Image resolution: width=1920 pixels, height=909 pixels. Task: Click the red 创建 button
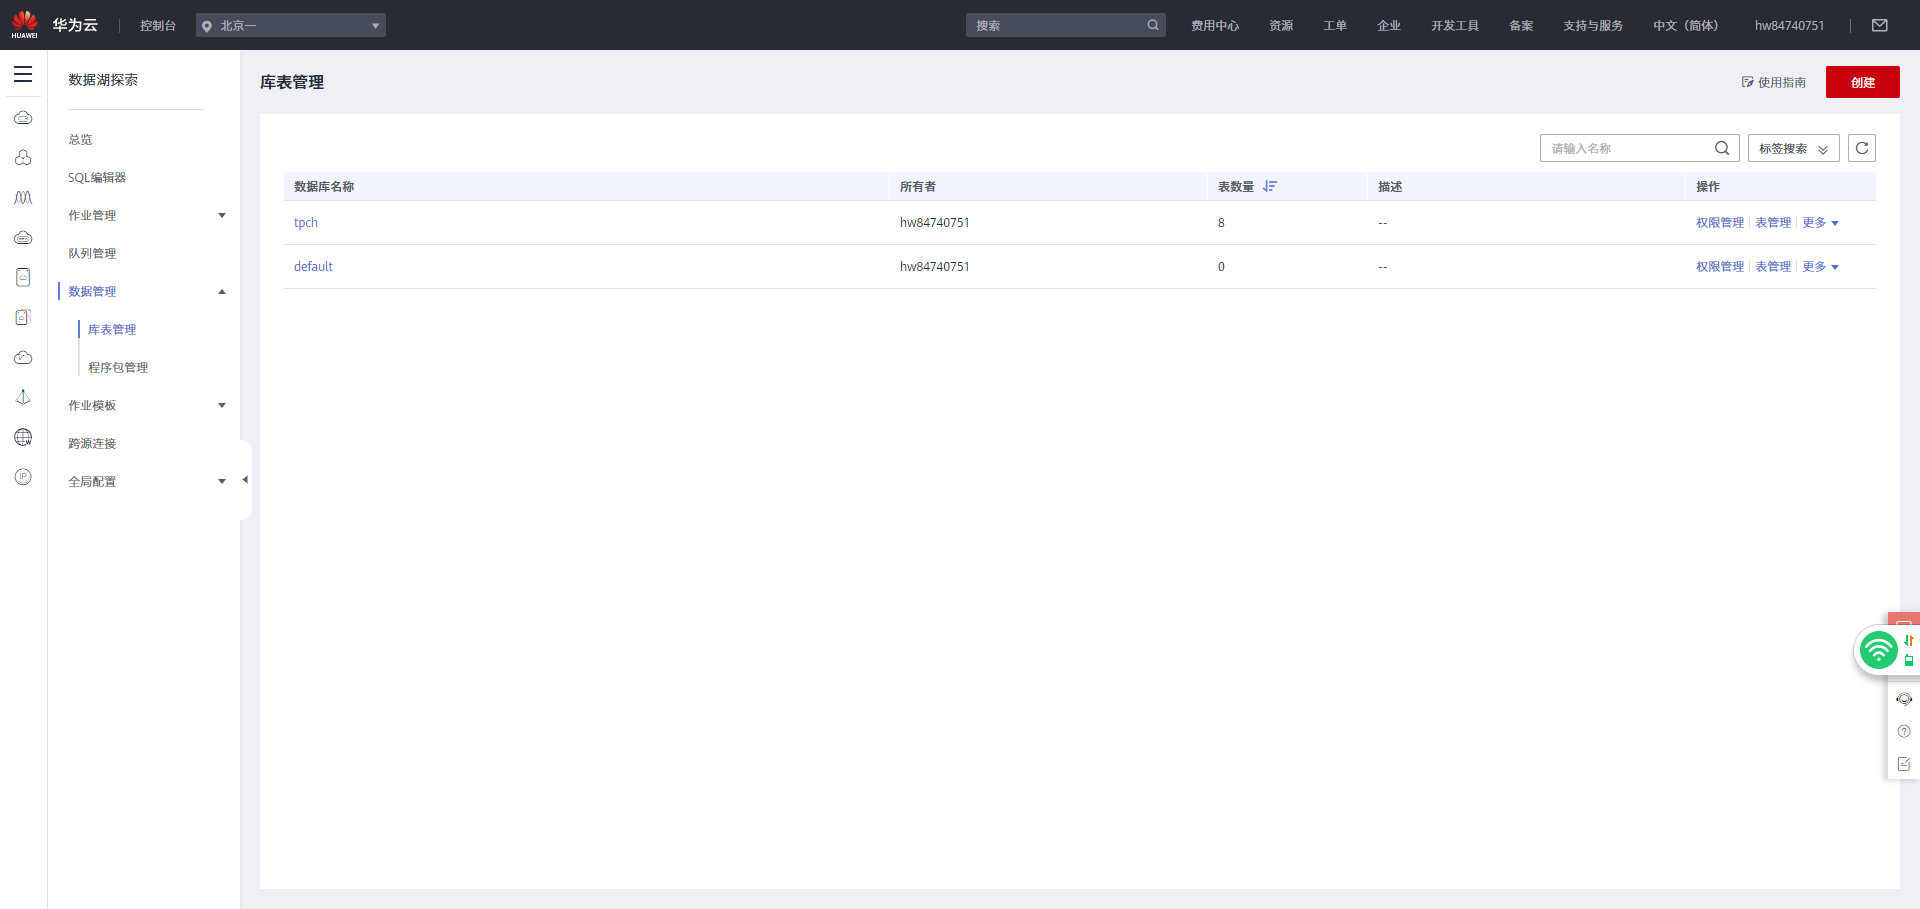[x=1863, y=82]
